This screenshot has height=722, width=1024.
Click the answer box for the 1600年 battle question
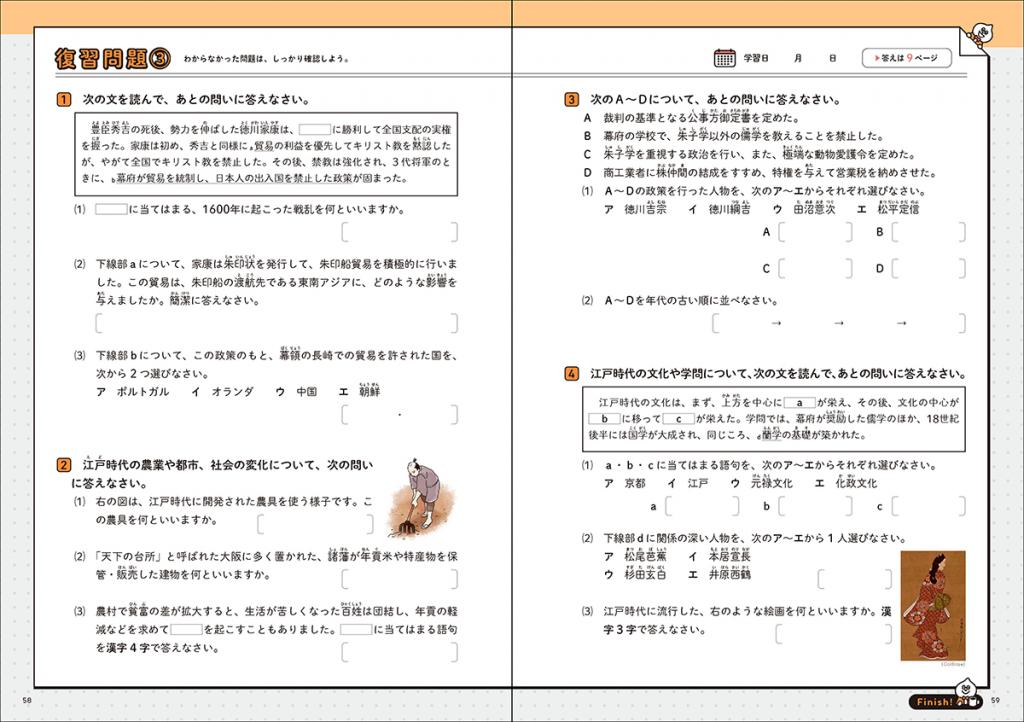(400, 232)
